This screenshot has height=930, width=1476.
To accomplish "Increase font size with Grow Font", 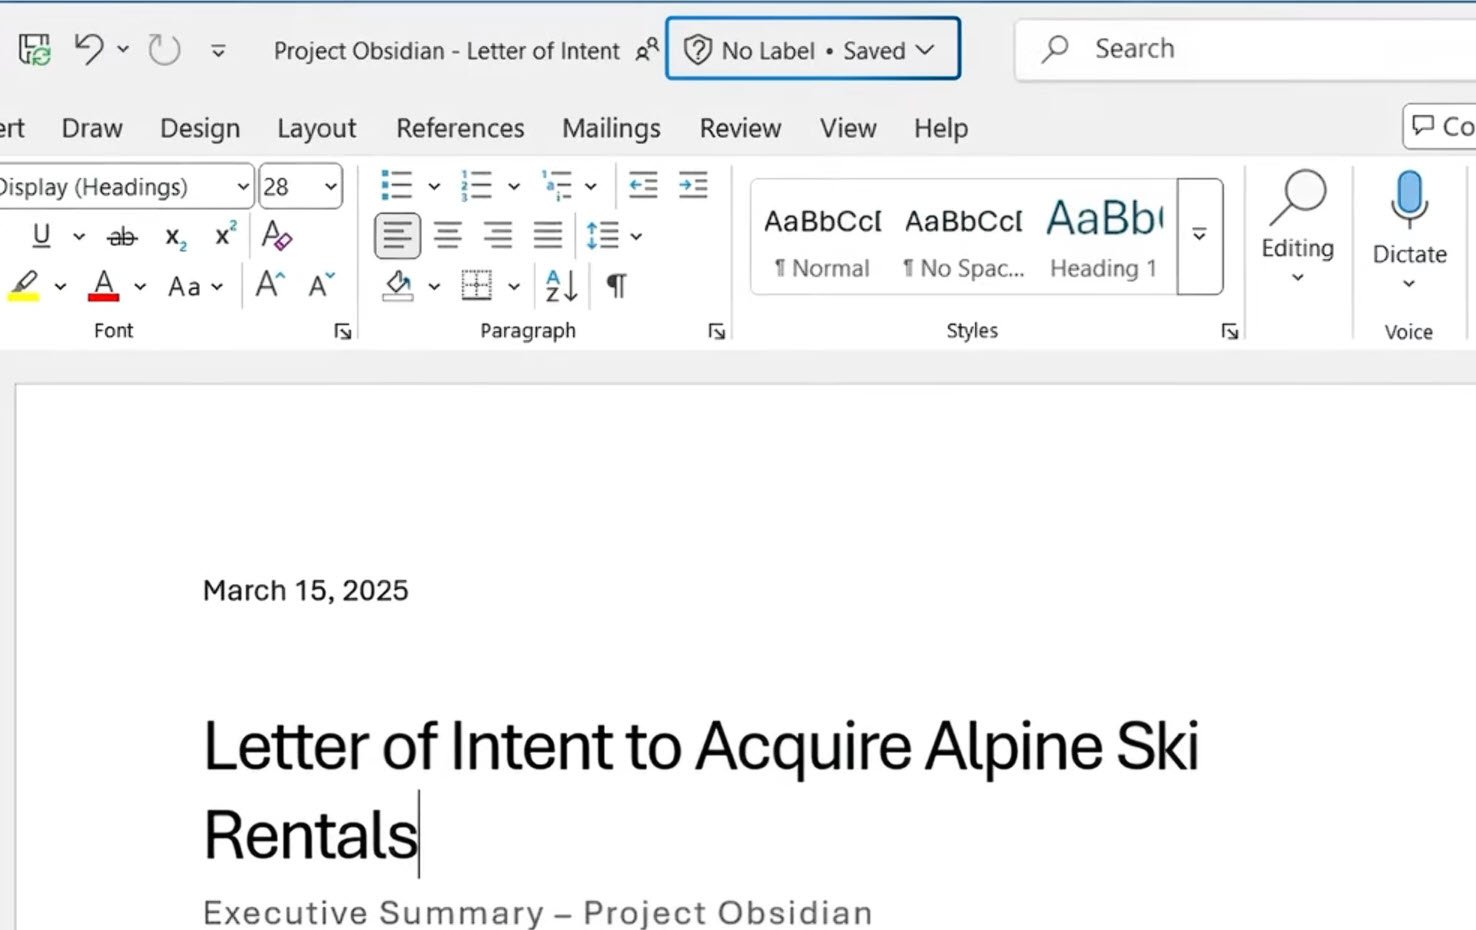I will pos(270,286).
